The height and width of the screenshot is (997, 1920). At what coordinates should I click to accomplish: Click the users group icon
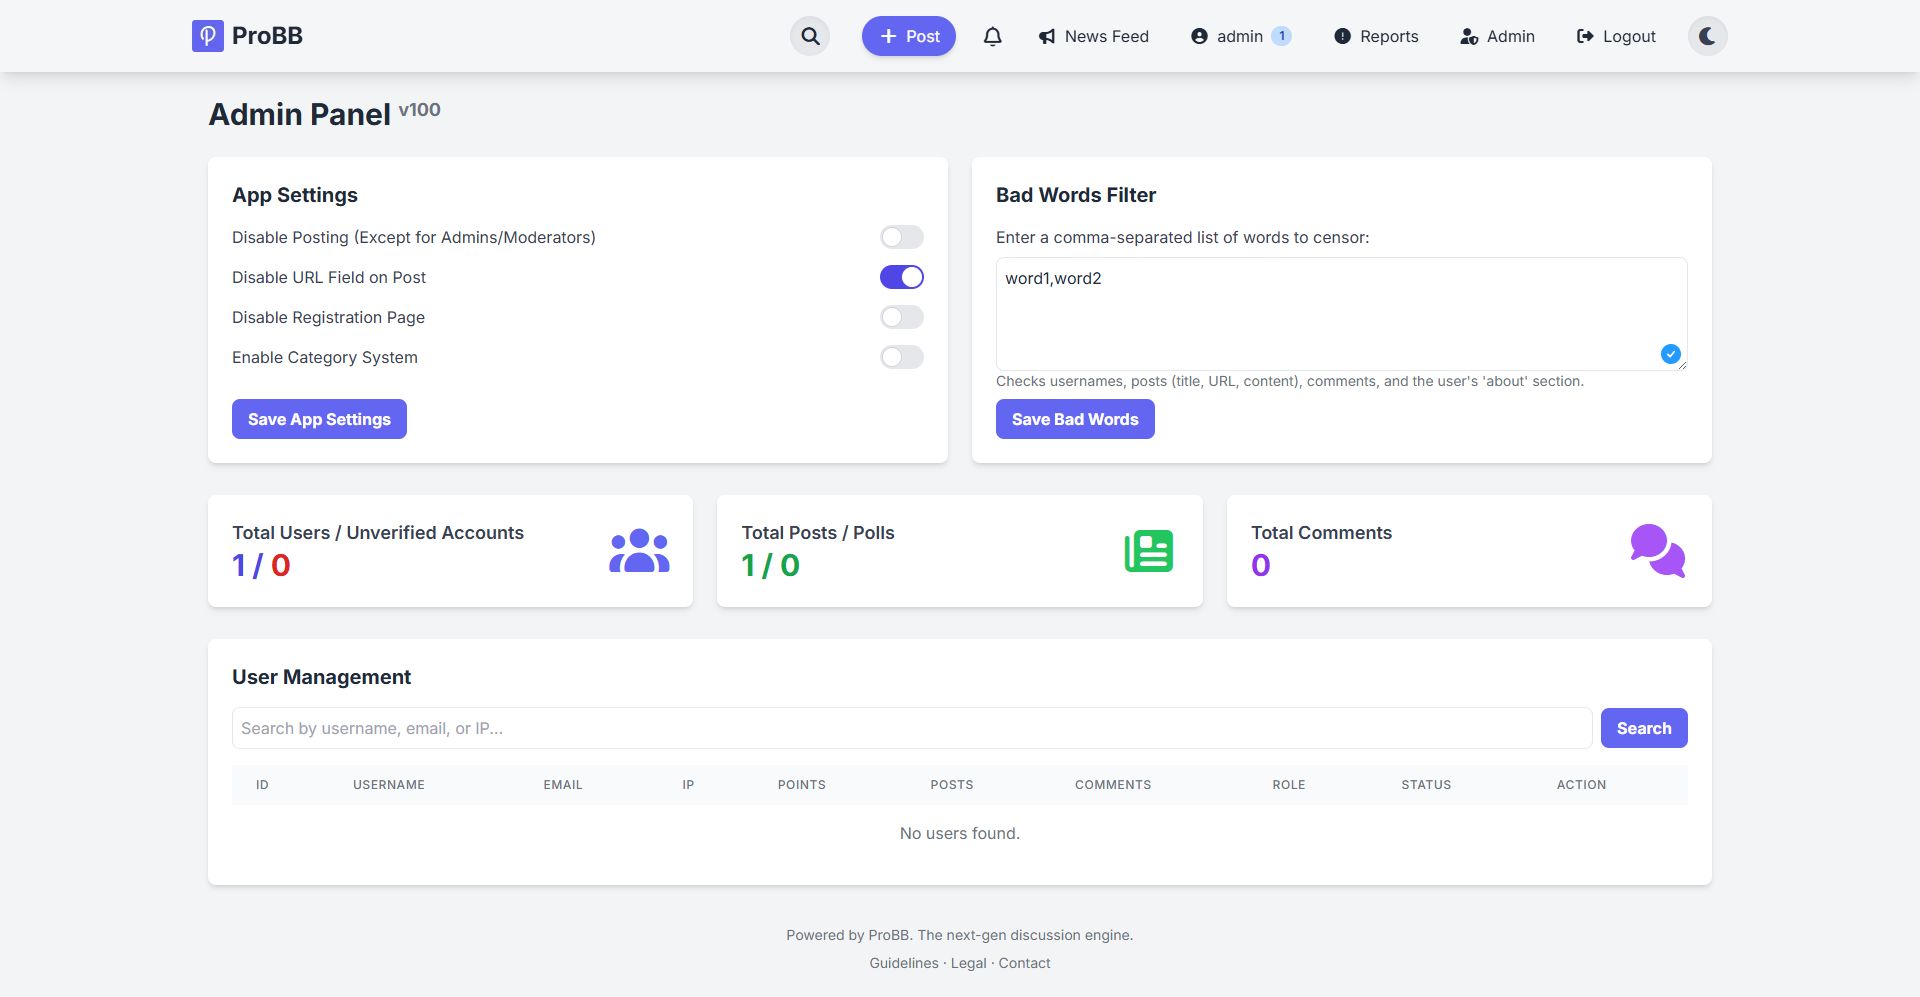click(639, 551)
